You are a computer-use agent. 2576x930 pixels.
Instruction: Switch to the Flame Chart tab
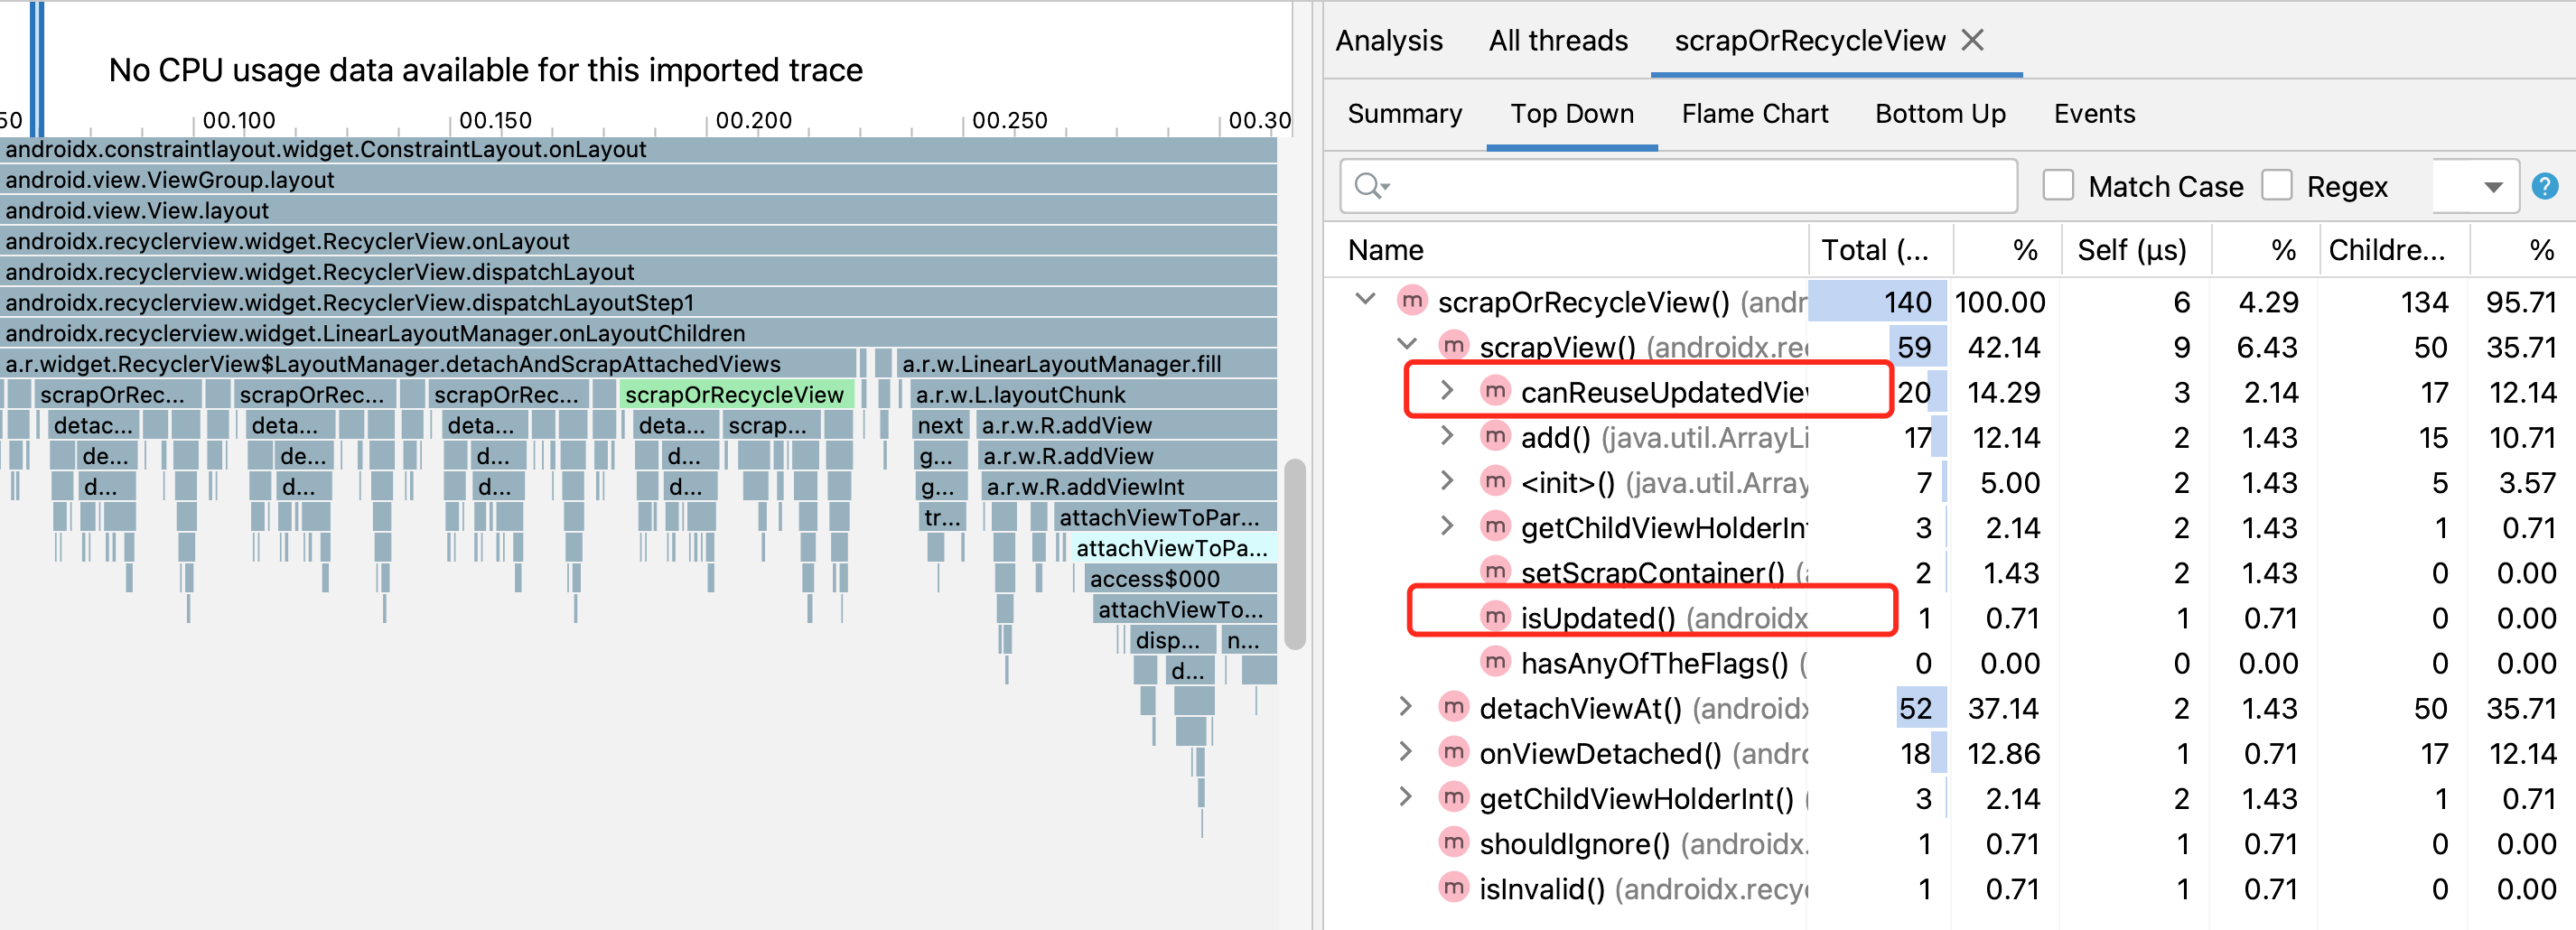point(1754,114)
